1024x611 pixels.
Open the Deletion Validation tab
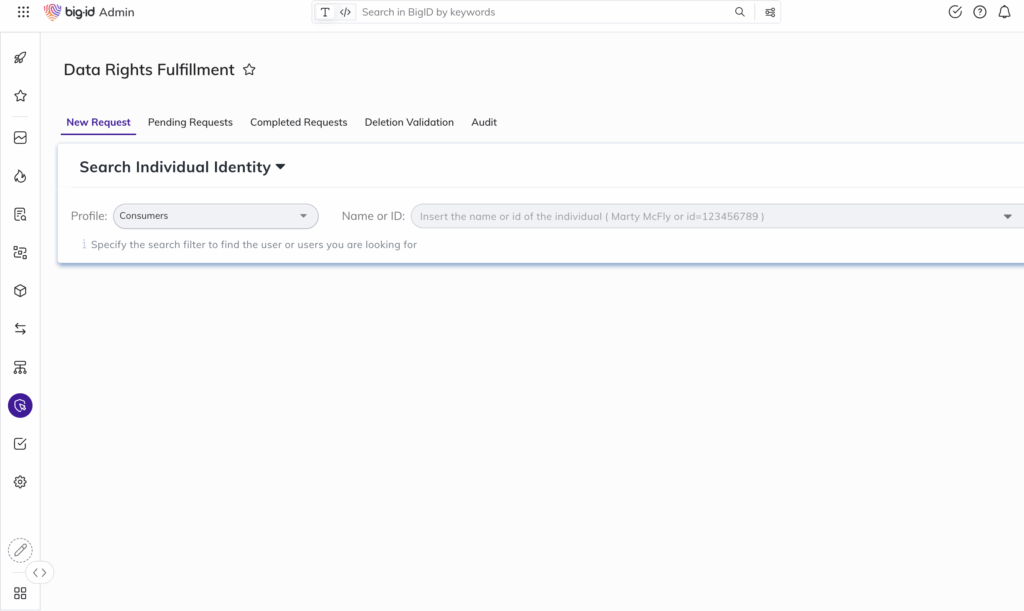pos(408,122)
